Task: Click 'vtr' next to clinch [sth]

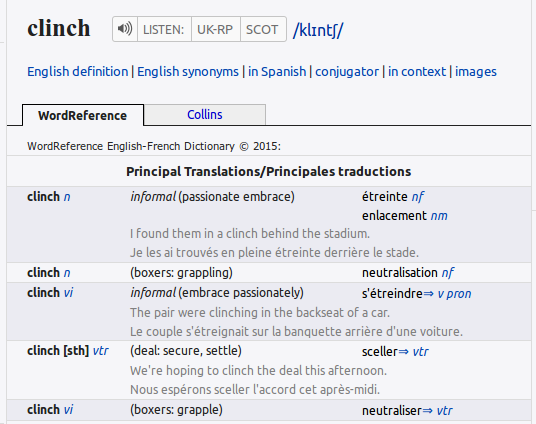Action: [100, 350]
